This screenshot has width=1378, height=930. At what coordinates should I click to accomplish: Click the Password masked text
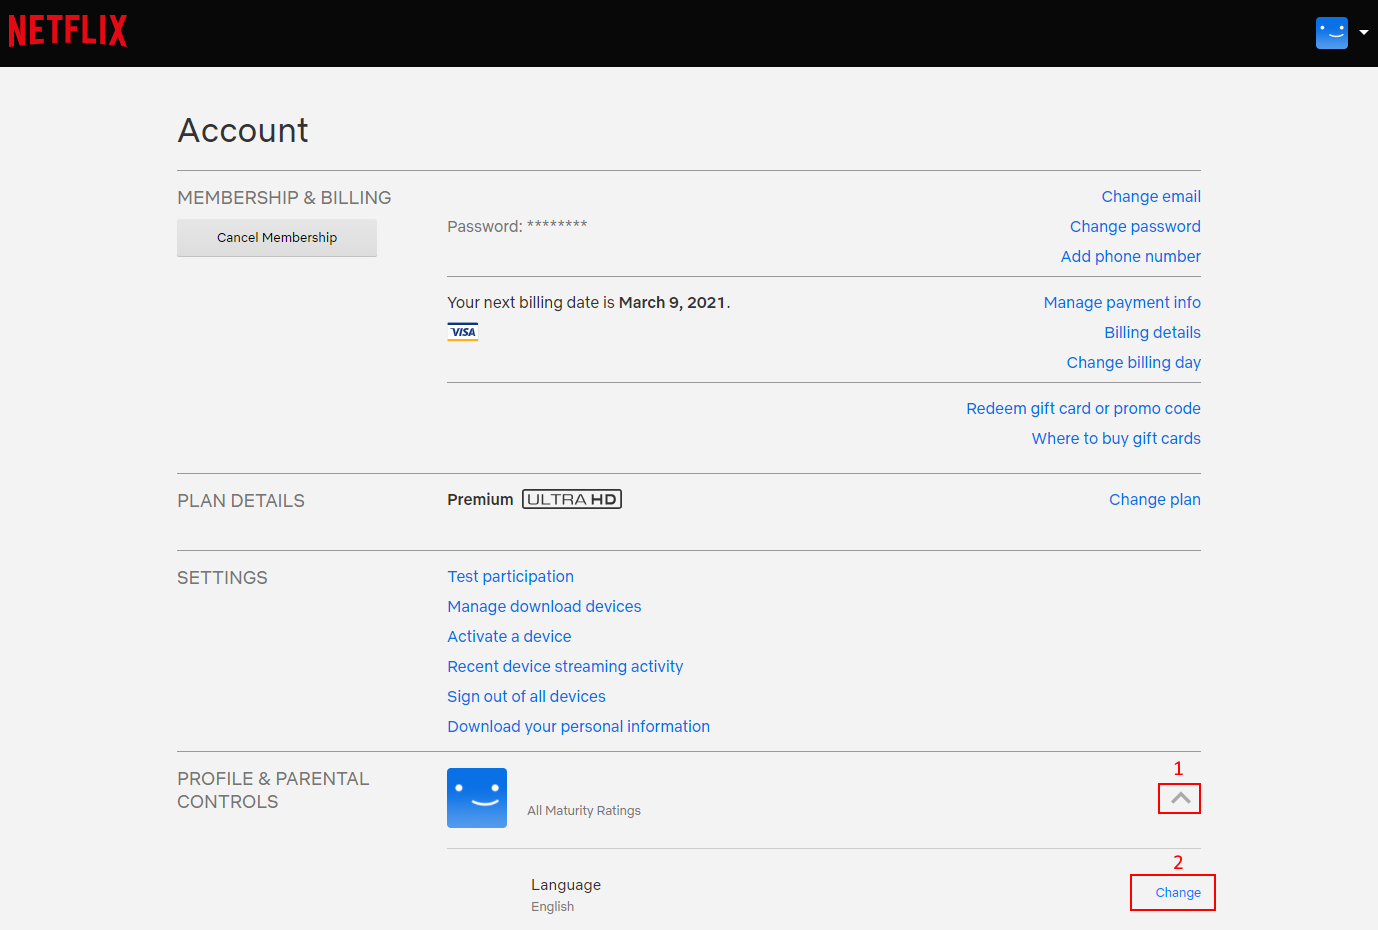(x=517, y=227)
